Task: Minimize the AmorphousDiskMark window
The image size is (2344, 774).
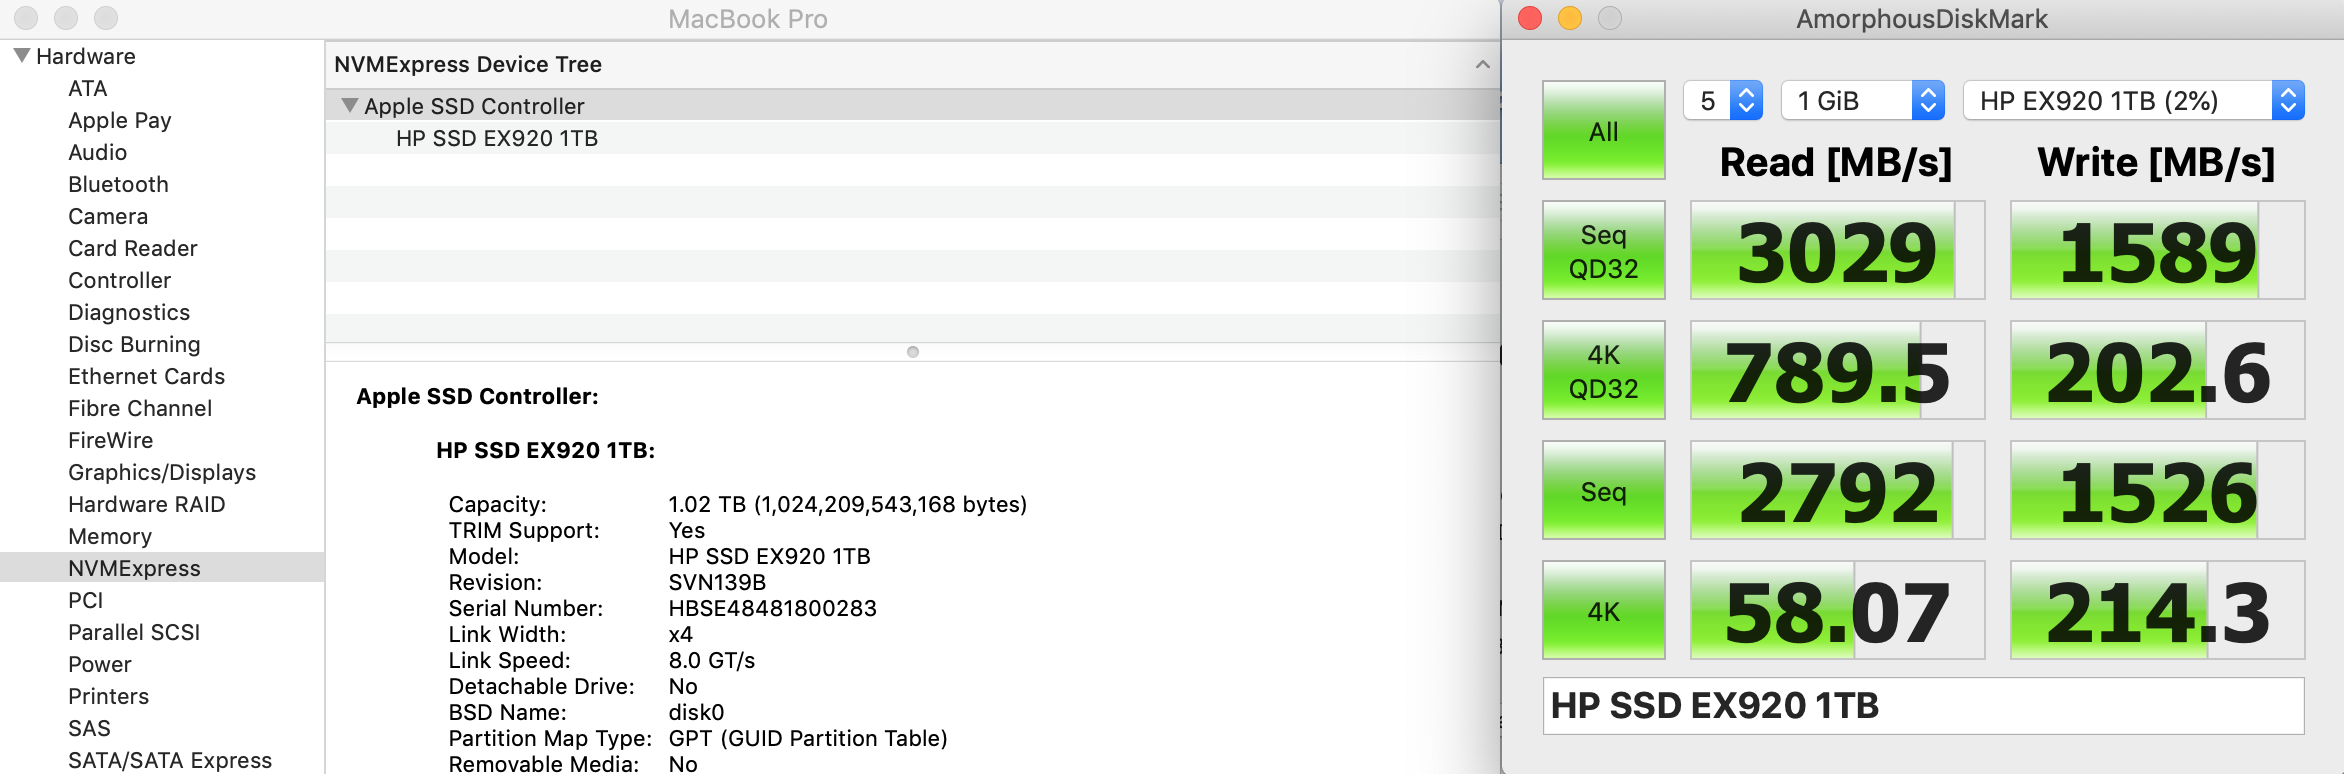Action: (1570, 18)
